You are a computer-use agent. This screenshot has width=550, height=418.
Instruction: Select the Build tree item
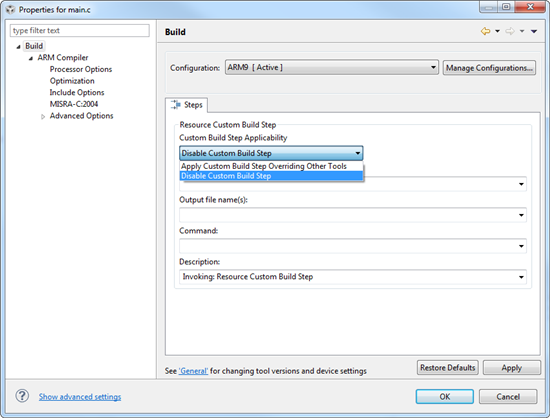[34, 46]
